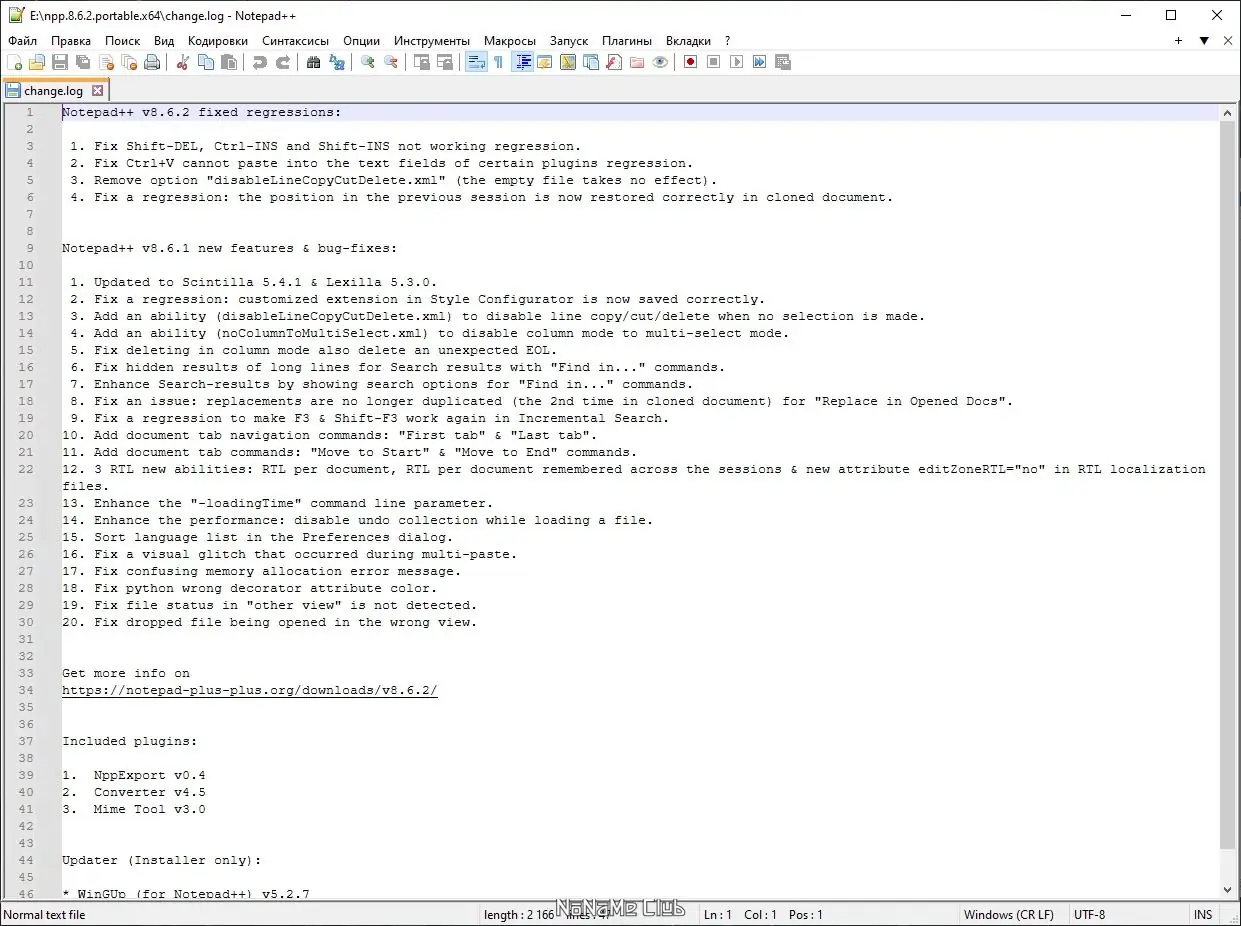Viewport: 1241px width, 926px height.
Task: Click the plus button in the menu bar
Action: click(1179, 41)
